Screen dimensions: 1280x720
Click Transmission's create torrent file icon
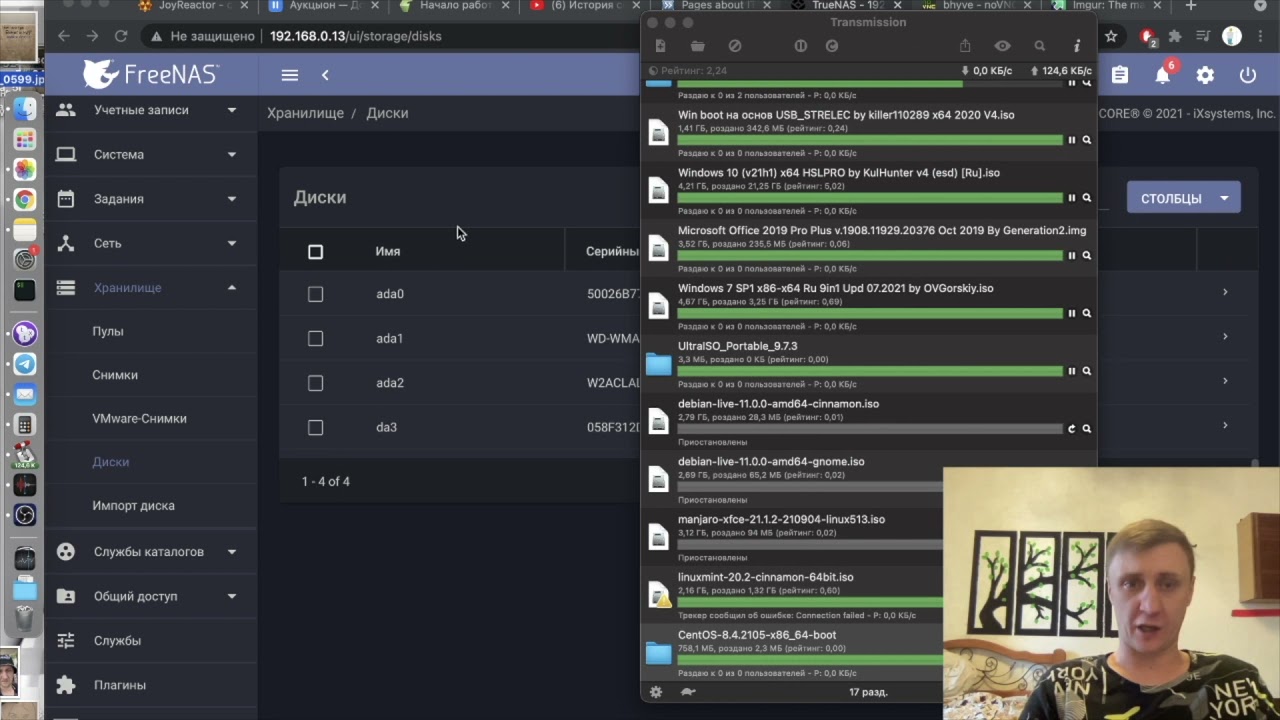(x=660, y=46)
